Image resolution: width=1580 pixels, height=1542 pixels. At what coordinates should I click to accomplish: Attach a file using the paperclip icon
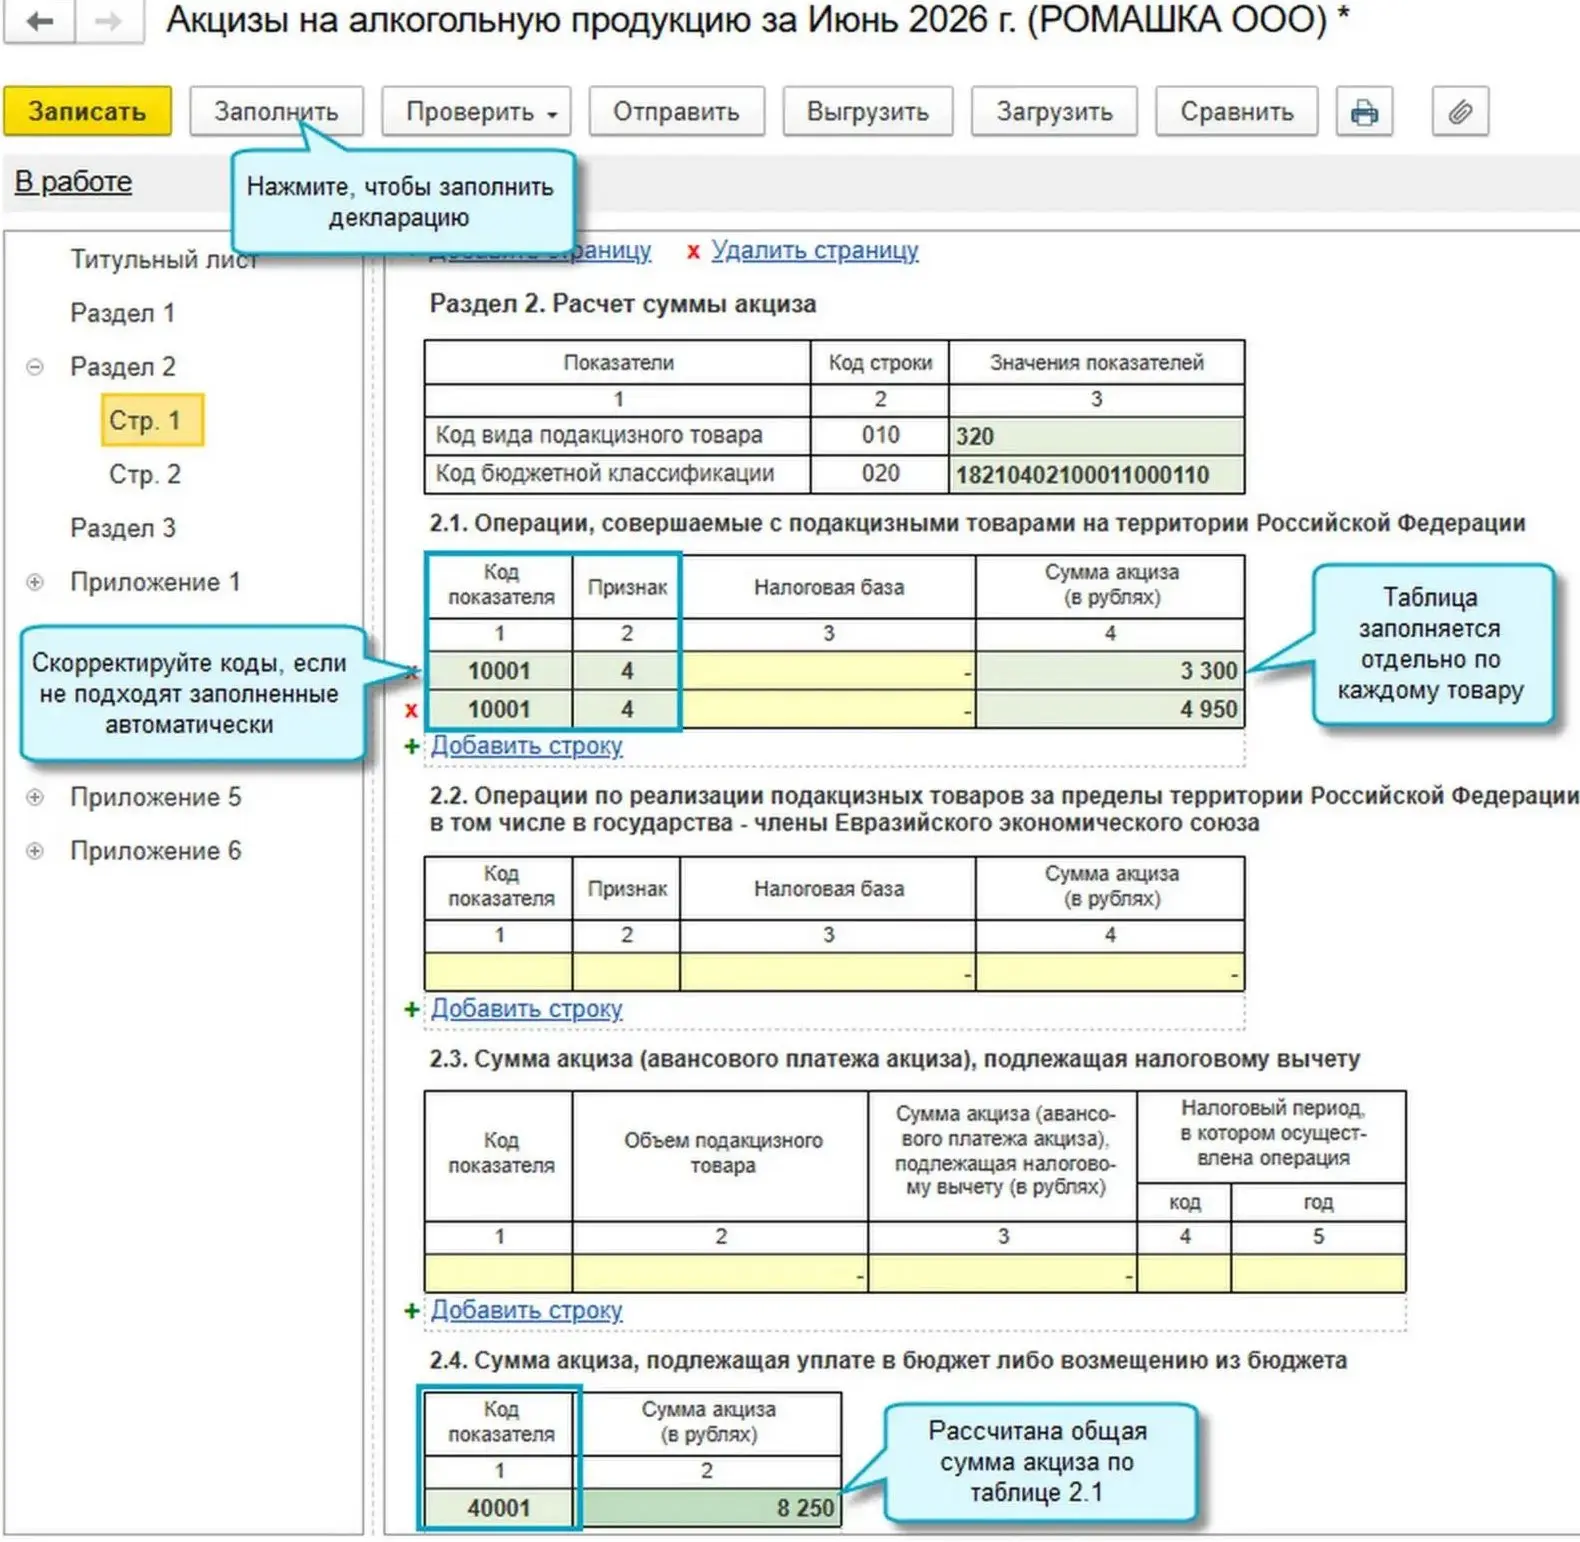pos(1460,112)
